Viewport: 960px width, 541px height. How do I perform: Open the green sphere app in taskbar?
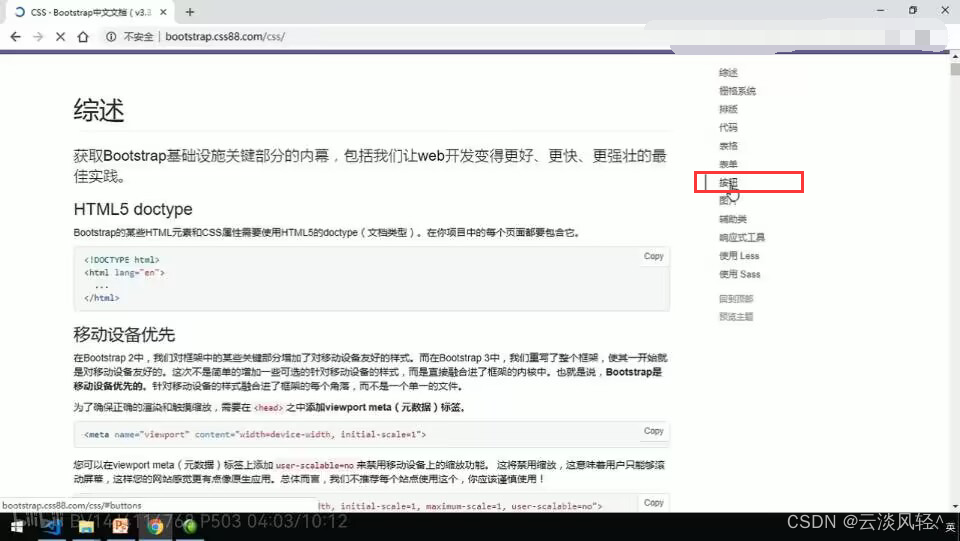click(189, 526)
